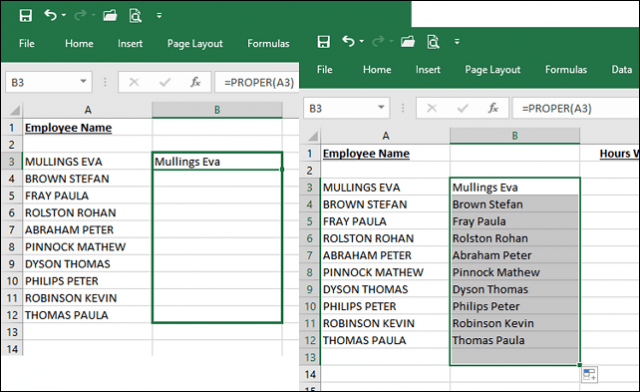Open Formulas tab in left window

point(268,43)
